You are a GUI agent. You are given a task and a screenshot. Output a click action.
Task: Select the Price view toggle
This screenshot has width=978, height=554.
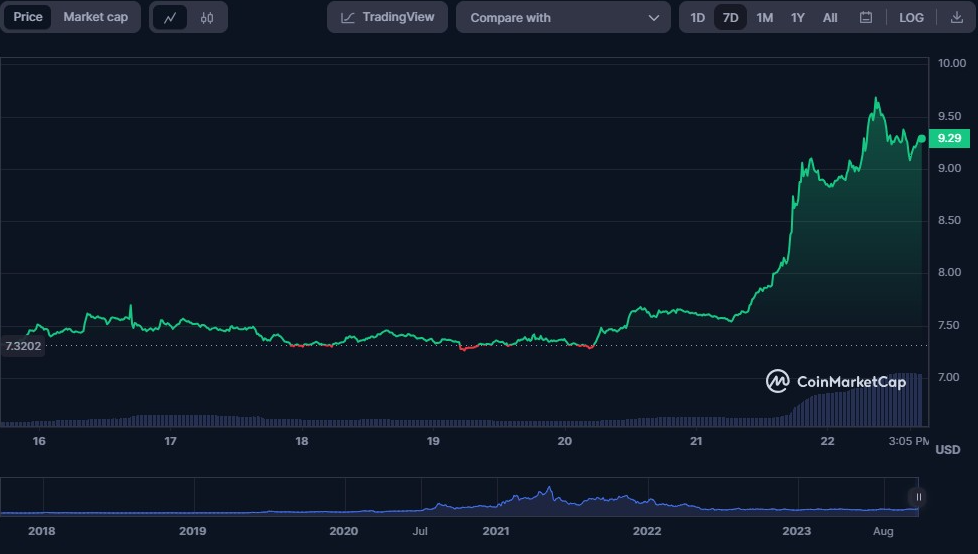[x=28, y=17]
